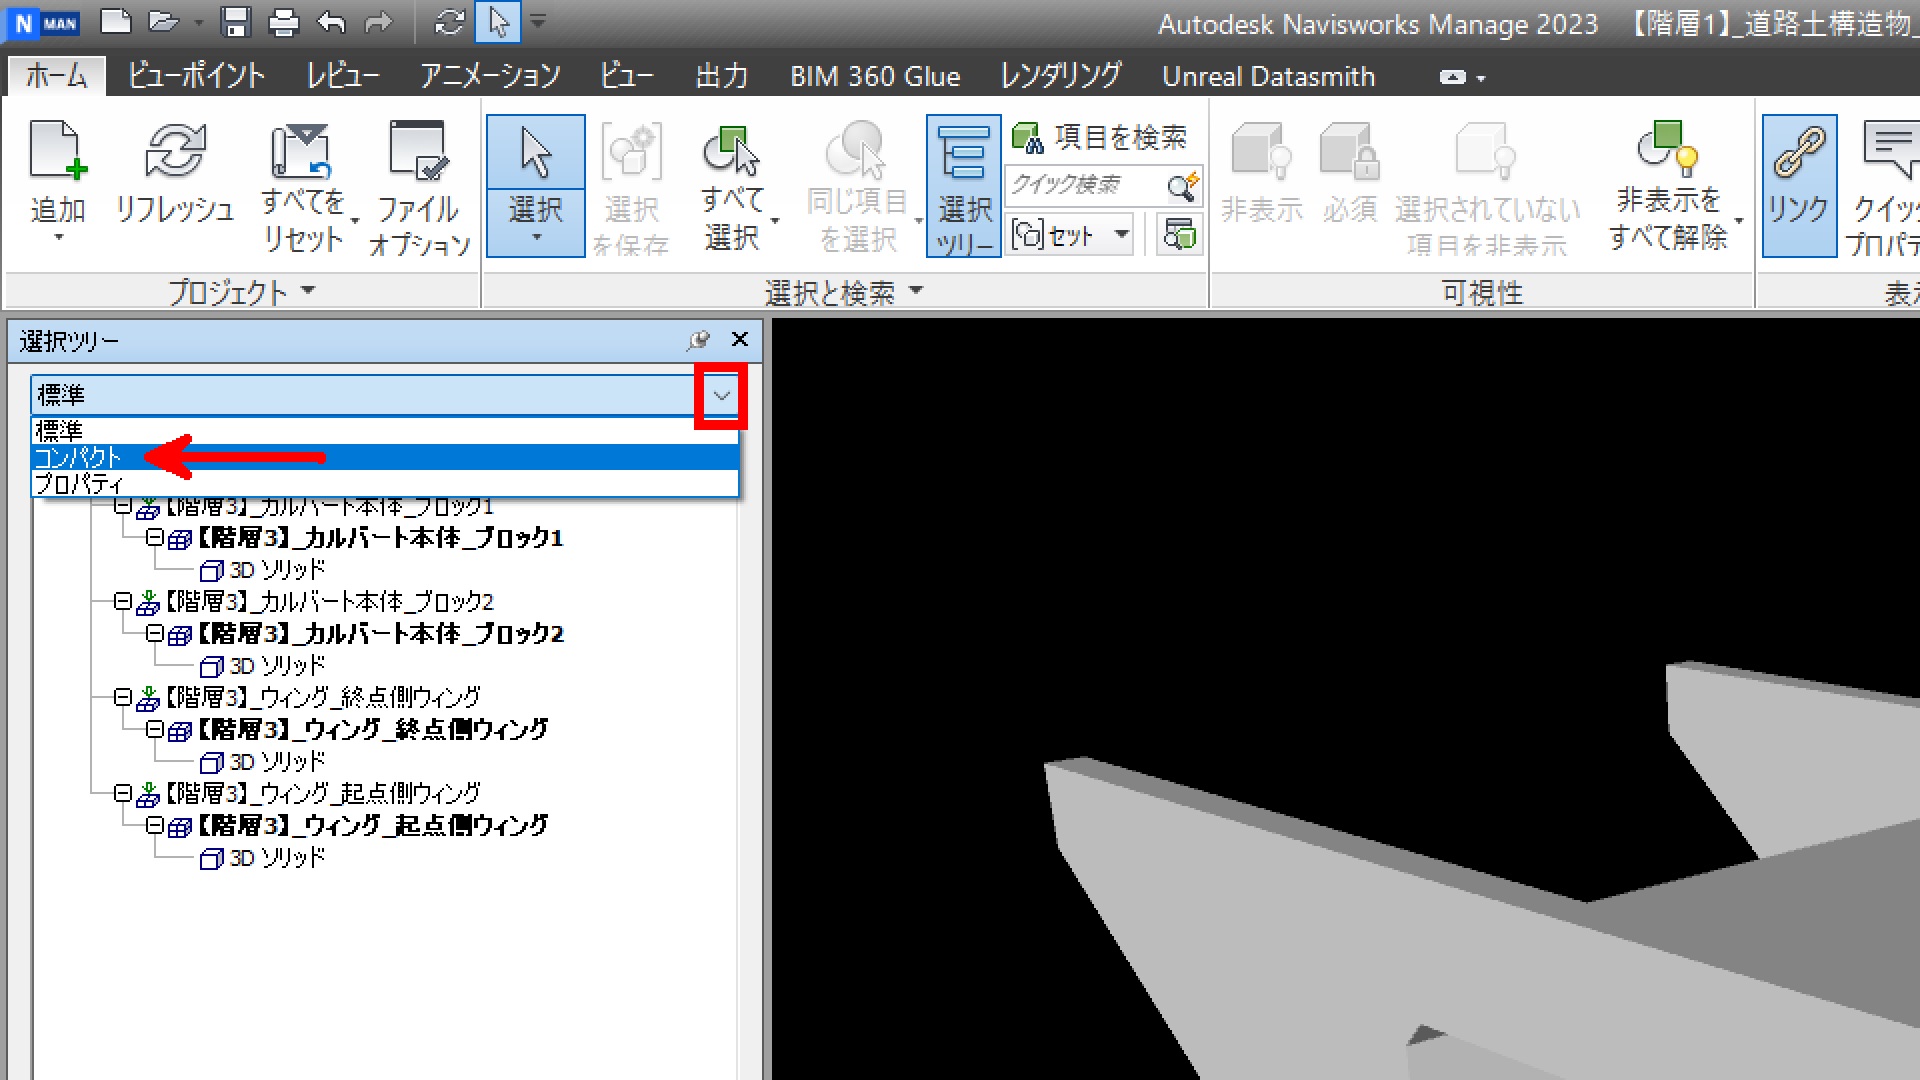1920x1080 pixels.
Task: Open the Unreal Datasmith tab
Action: 1268,76
